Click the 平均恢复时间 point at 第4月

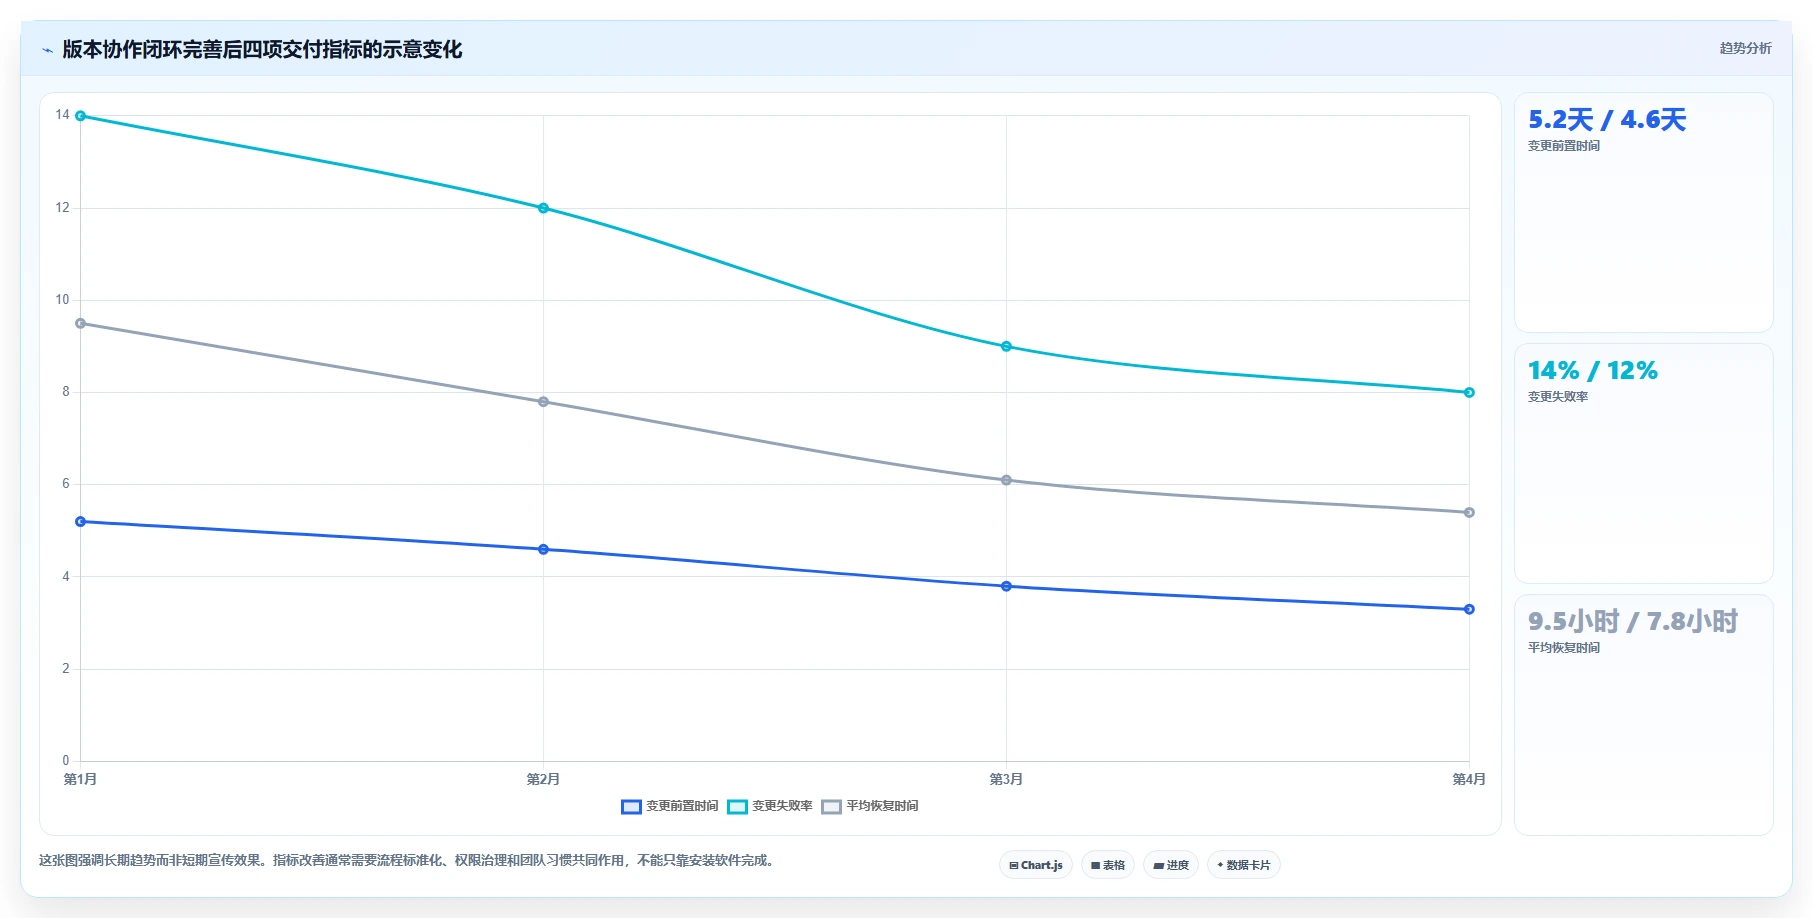pos(1469,513)
